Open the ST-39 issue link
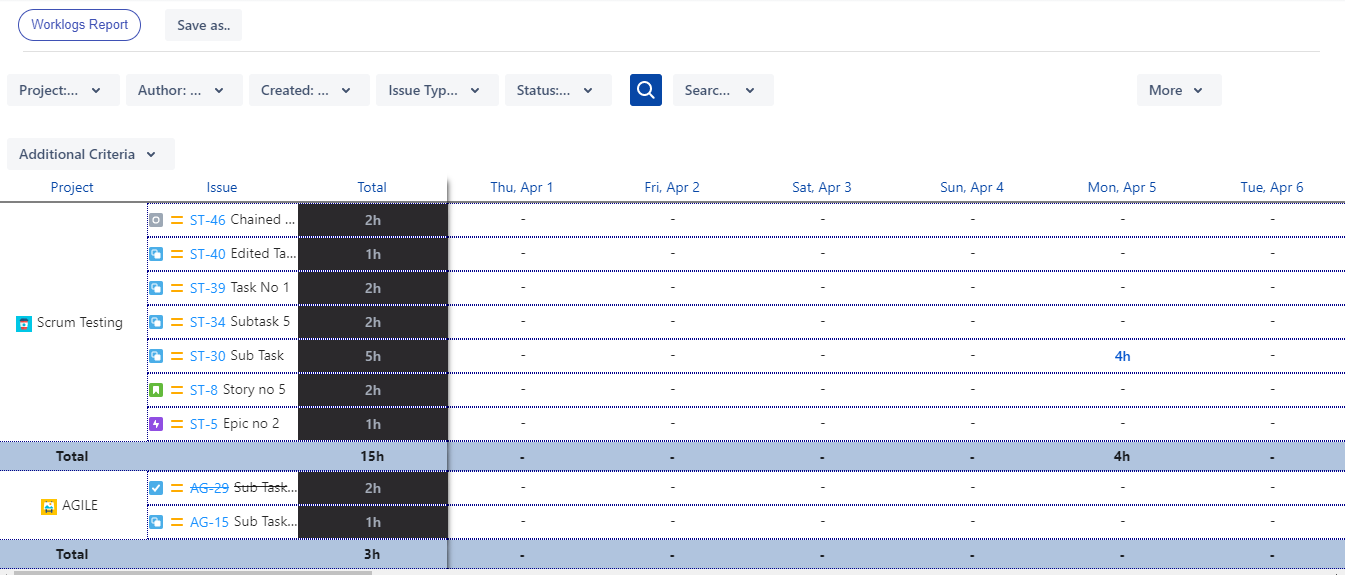 pyautogui.click(x=208, y=288)
